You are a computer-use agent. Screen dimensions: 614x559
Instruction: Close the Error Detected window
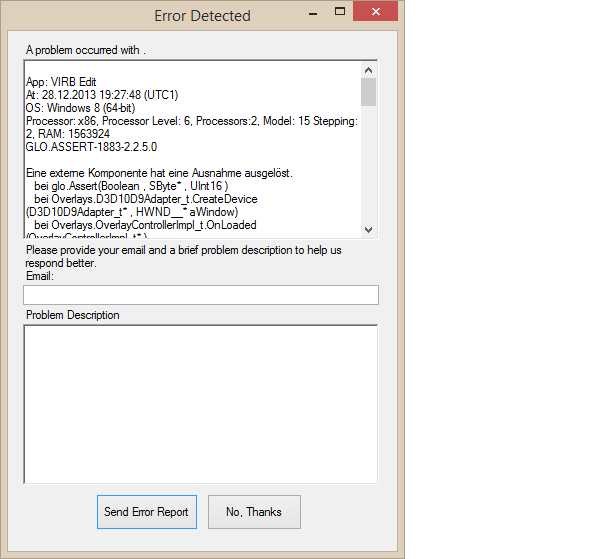(376, 11)
